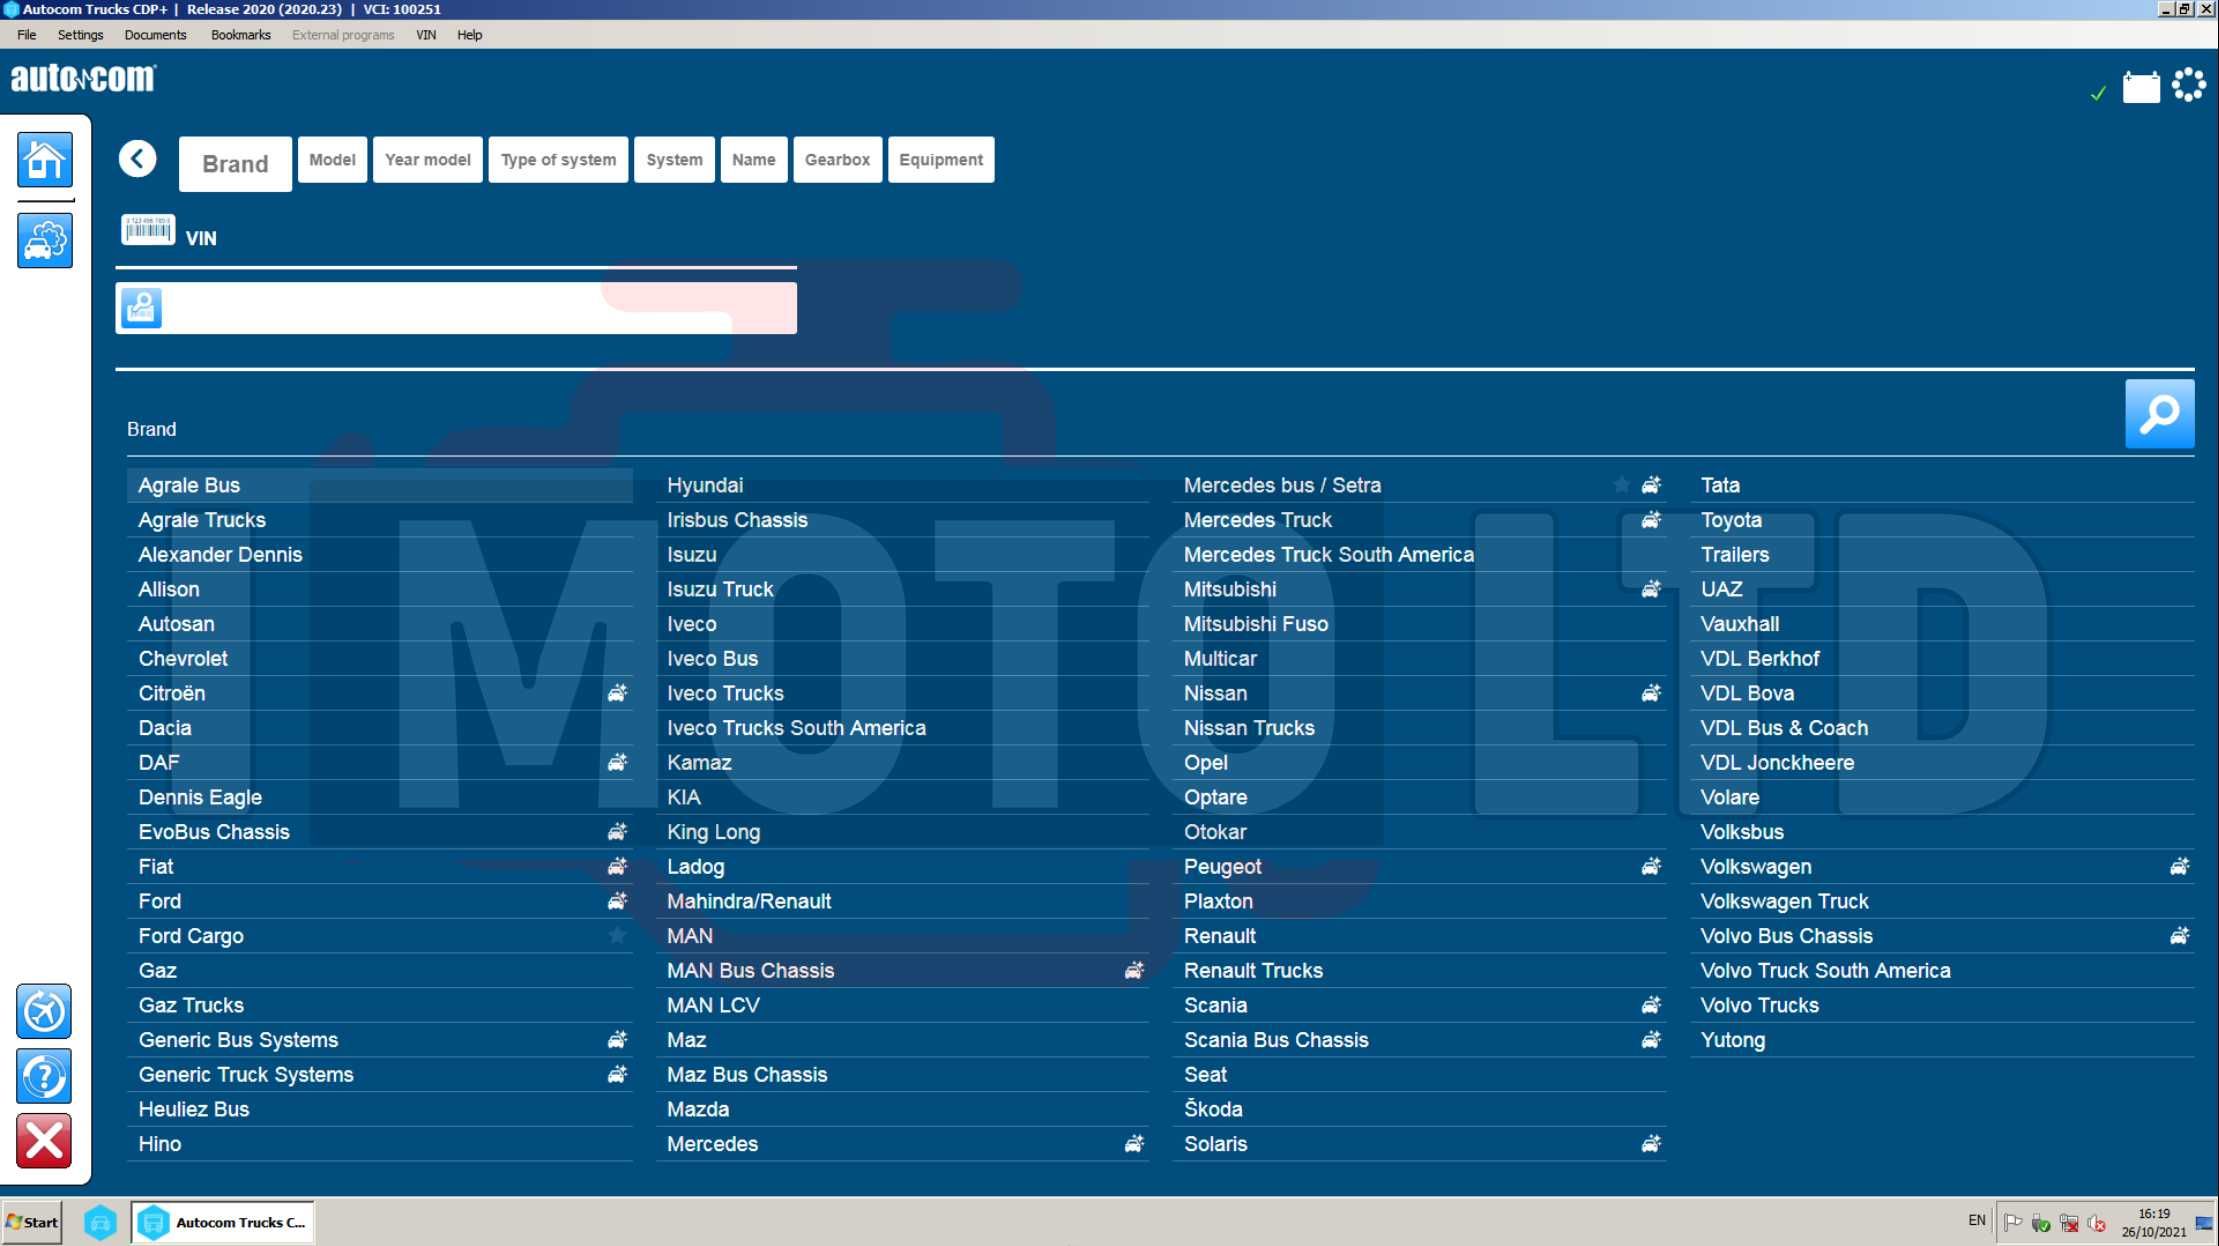Select Agrale Bus brand

(380, 485)
